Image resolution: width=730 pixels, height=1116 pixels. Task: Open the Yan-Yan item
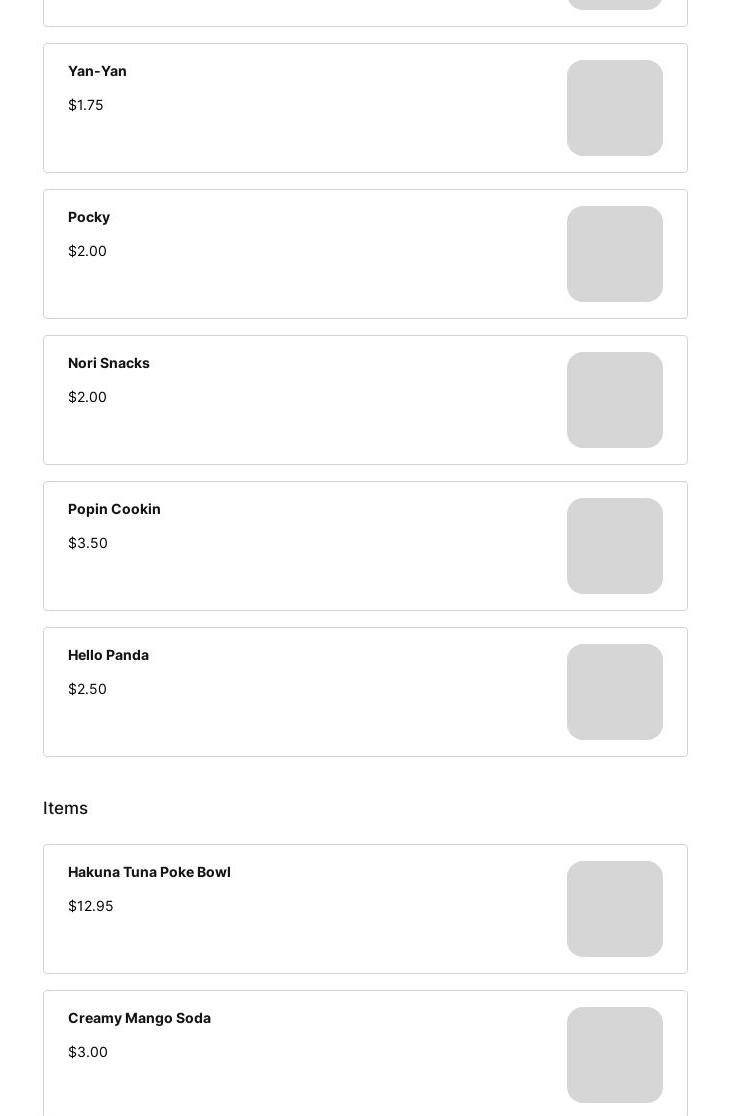click(x=97, y=71)
